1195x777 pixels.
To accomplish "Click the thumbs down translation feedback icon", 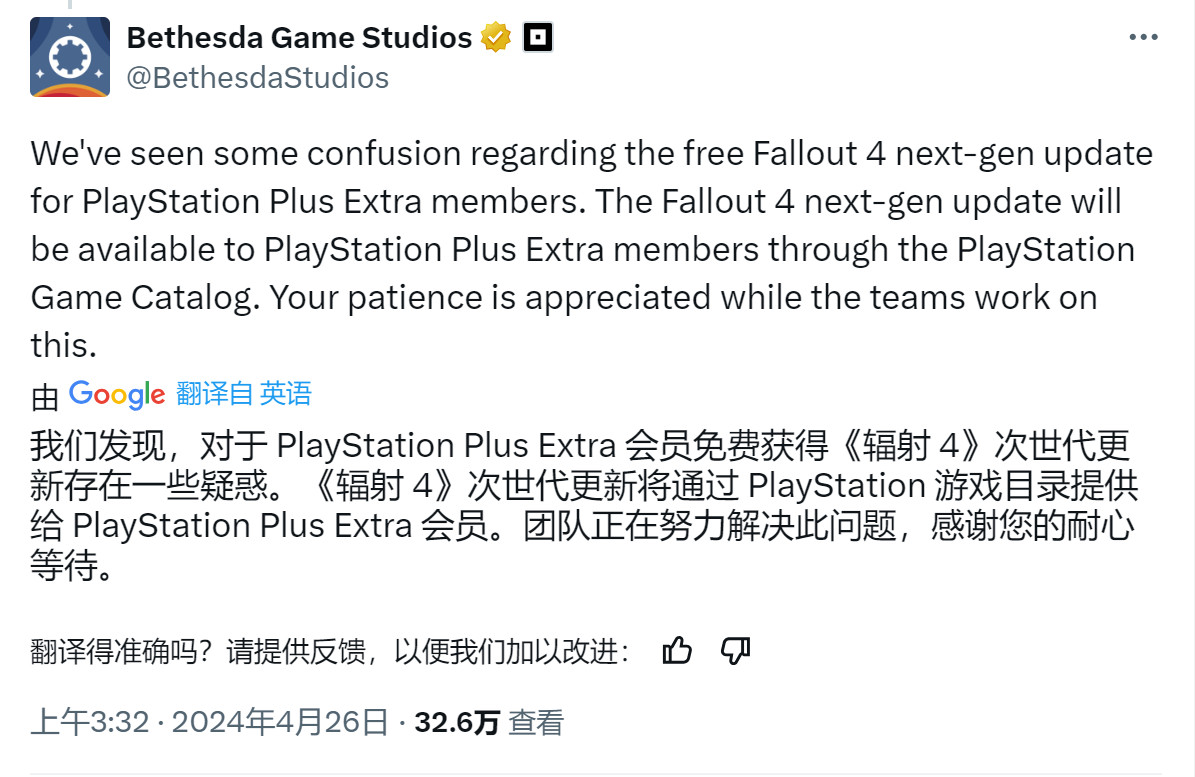I will [735, 650].
